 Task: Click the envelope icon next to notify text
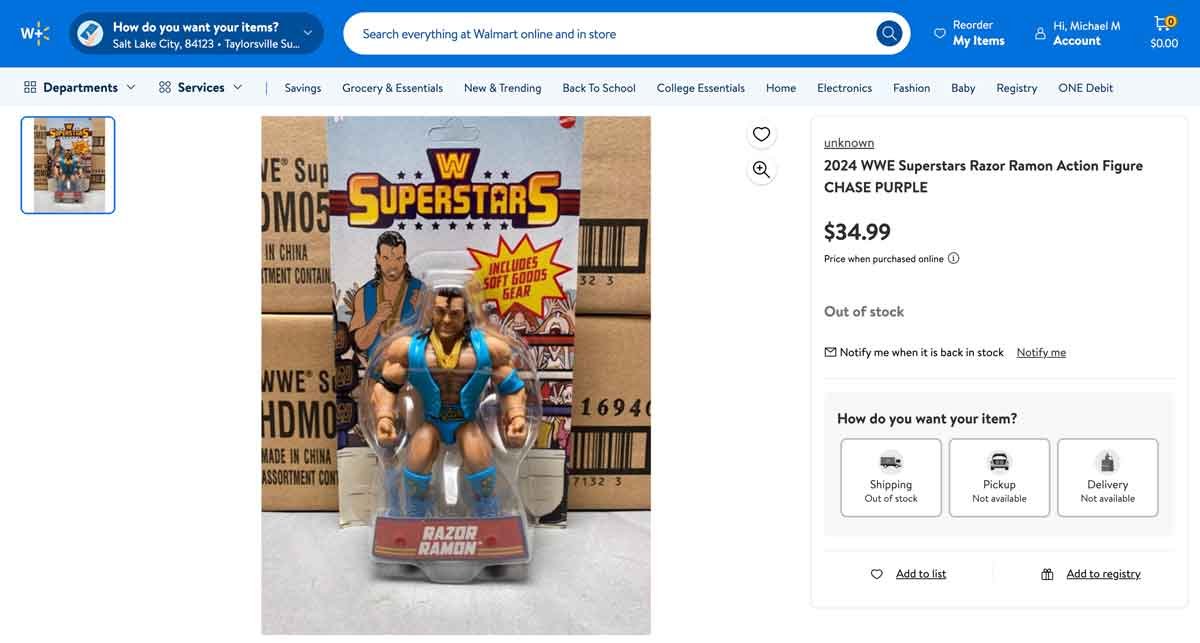click(830, 351)
